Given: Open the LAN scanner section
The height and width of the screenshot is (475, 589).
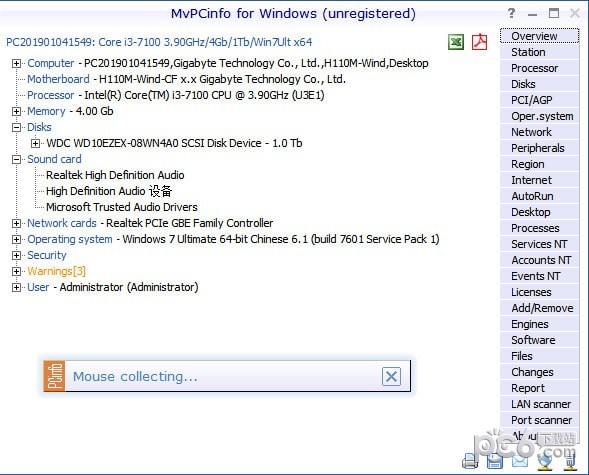Looking at the screenshot, I should click(x=539, y=404).
